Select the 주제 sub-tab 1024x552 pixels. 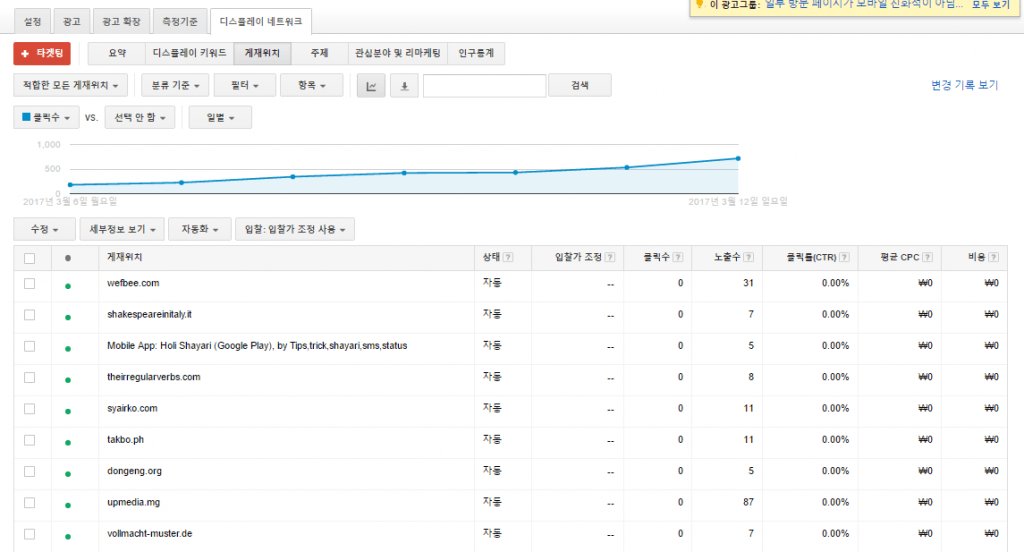coord(319,54)
